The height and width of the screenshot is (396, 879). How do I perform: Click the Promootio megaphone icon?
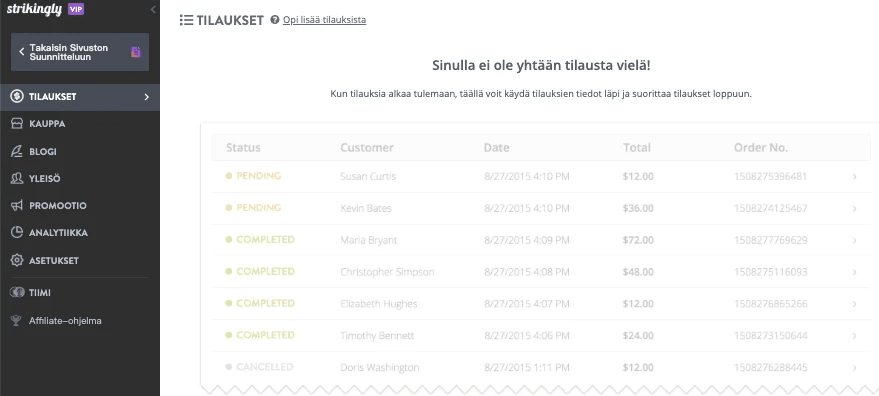(17, 206)
